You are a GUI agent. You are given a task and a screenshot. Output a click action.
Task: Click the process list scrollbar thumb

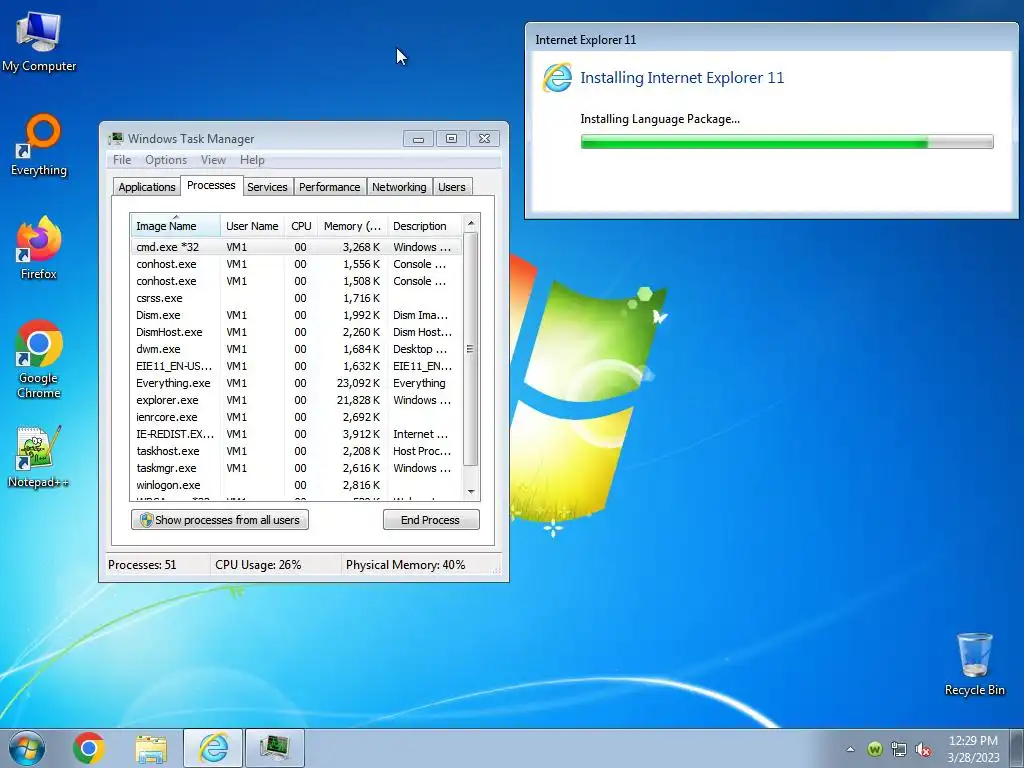[471, 349]
